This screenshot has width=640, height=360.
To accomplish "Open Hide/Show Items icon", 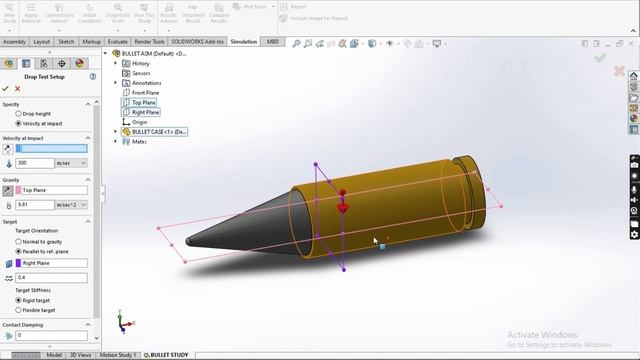I will (x=389, y=43).
